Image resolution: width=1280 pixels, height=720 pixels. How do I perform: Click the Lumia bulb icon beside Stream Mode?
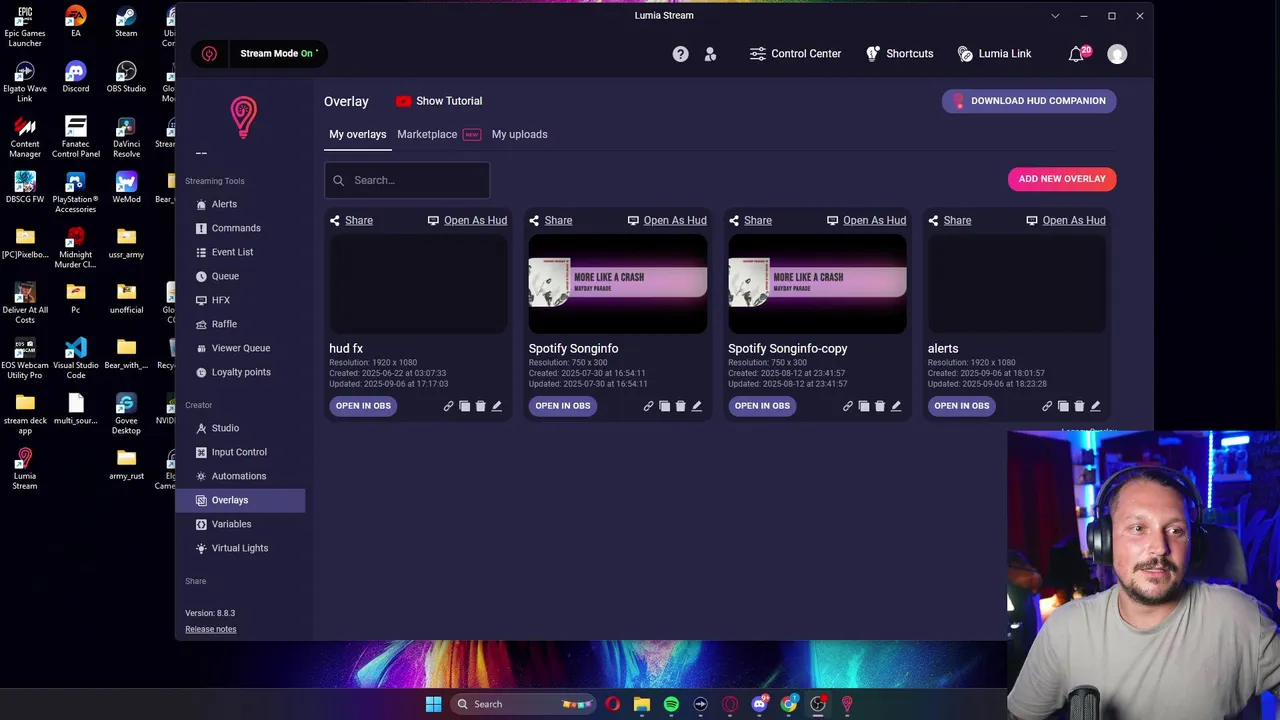point(209,54)
